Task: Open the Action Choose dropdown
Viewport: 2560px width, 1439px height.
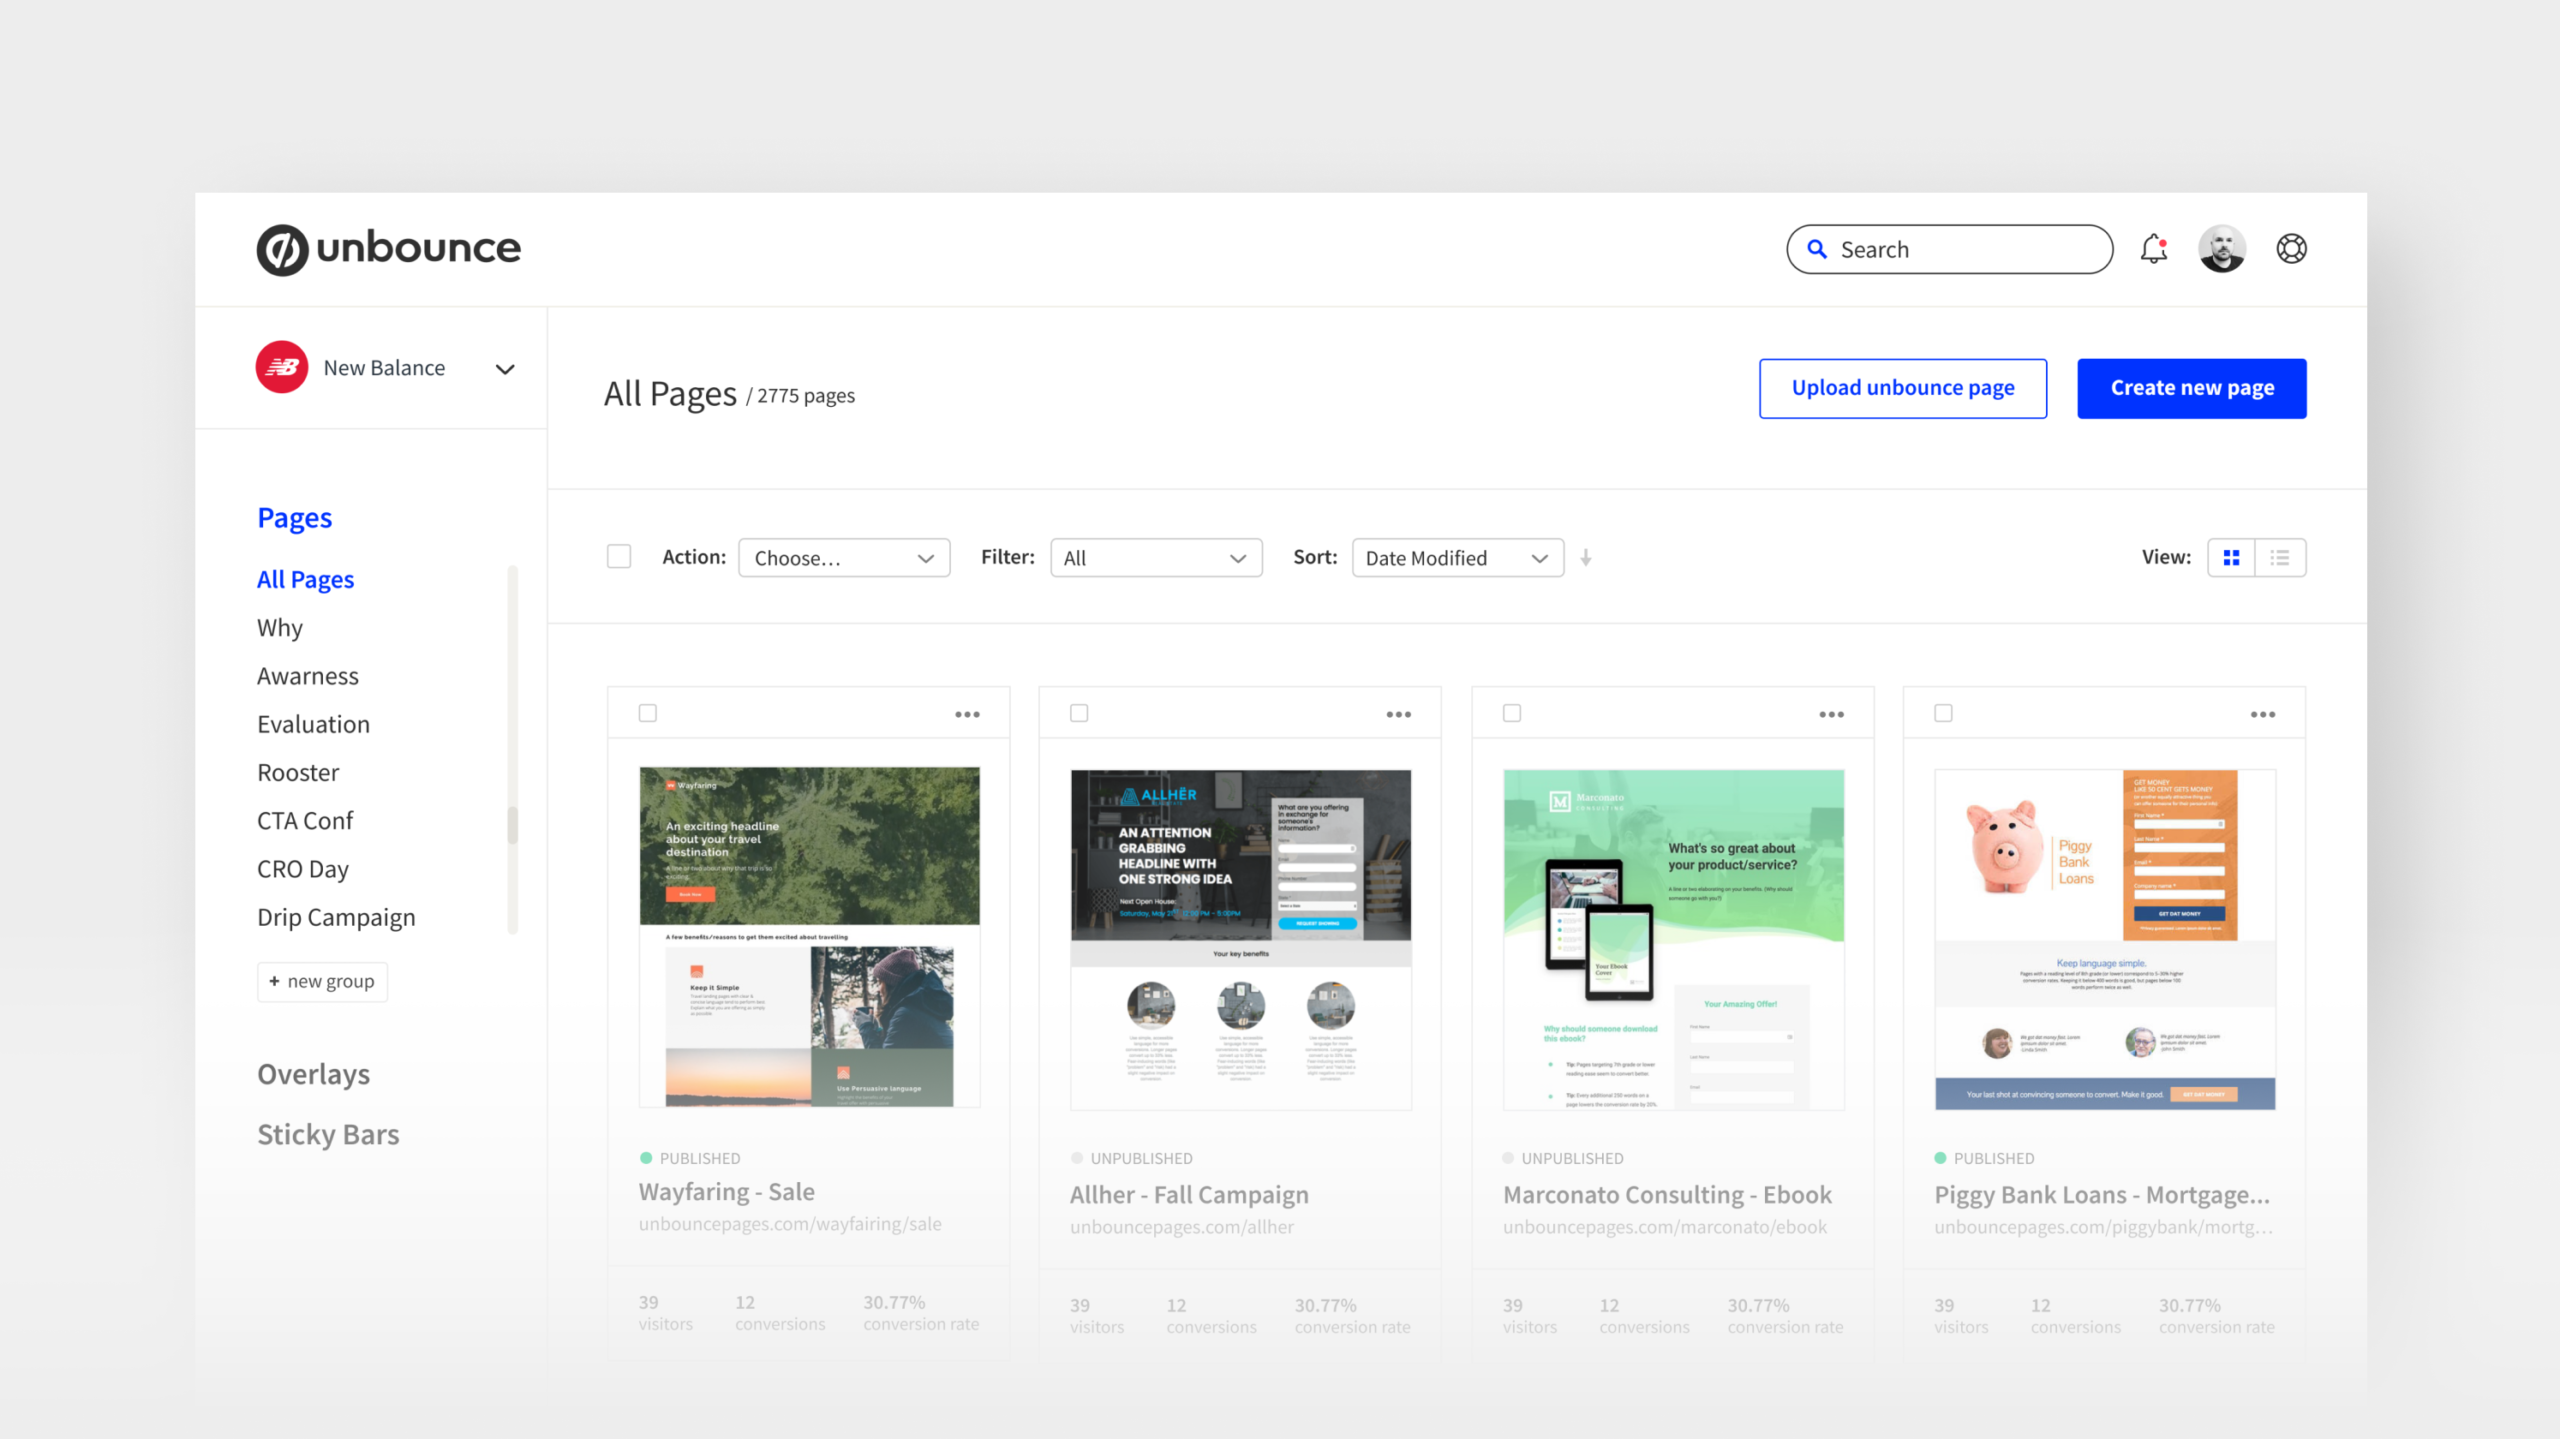Action: (x=844, y=558)
